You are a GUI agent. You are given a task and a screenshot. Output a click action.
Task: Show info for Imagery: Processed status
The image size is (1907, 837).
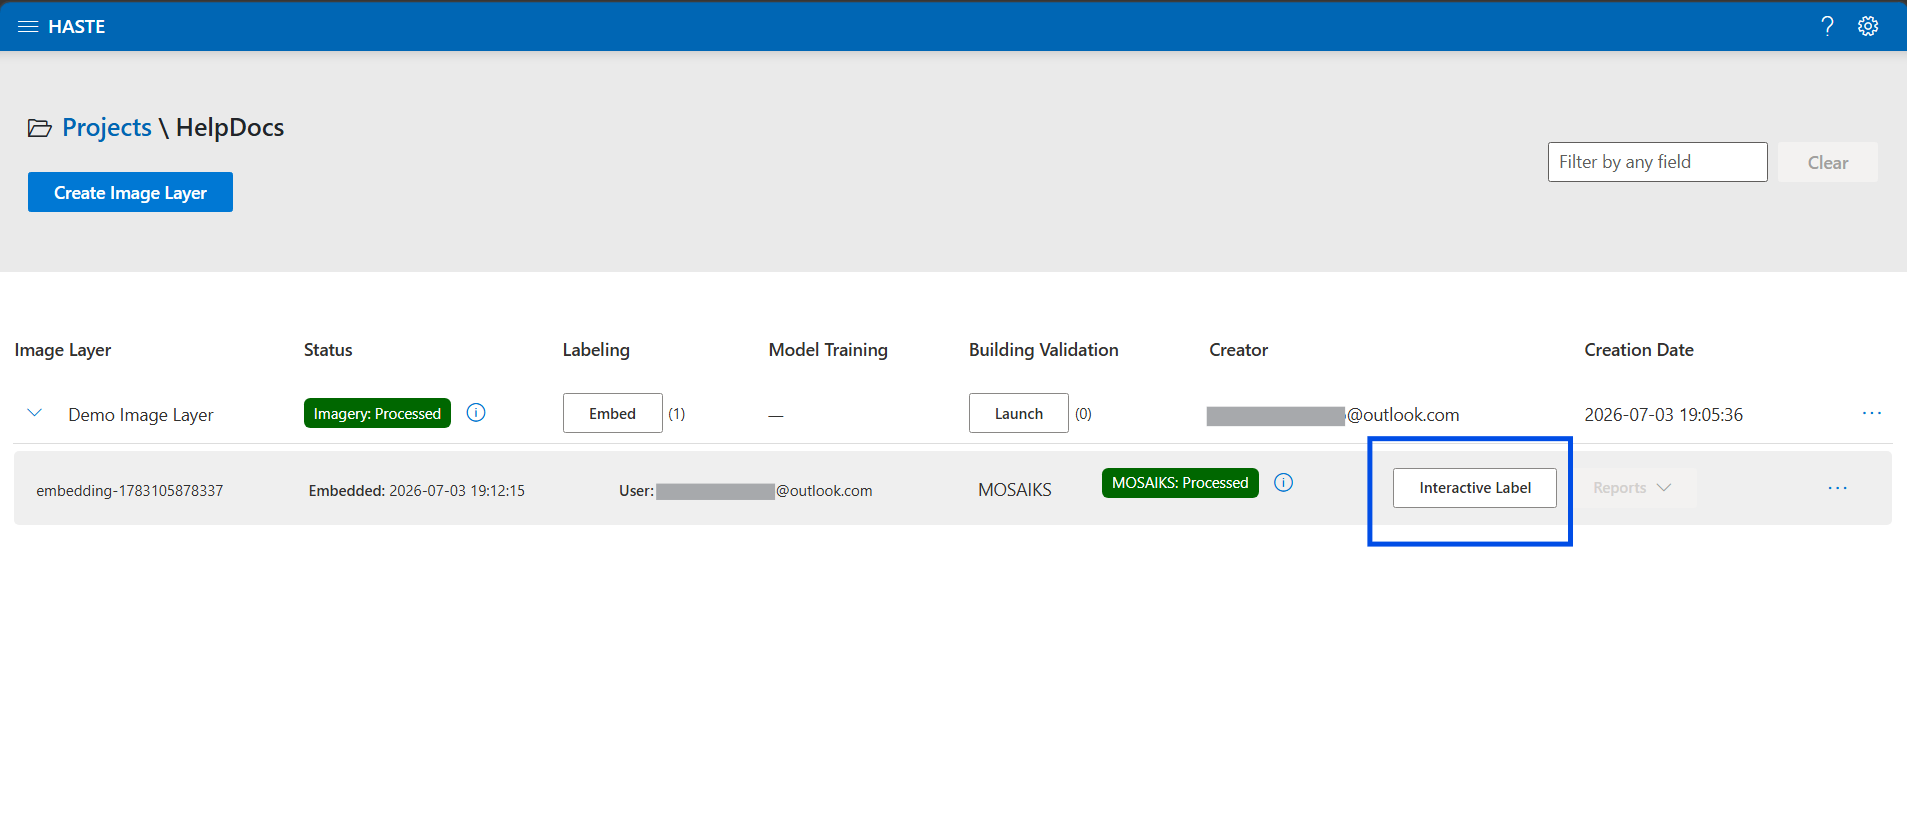pos(476,413)
